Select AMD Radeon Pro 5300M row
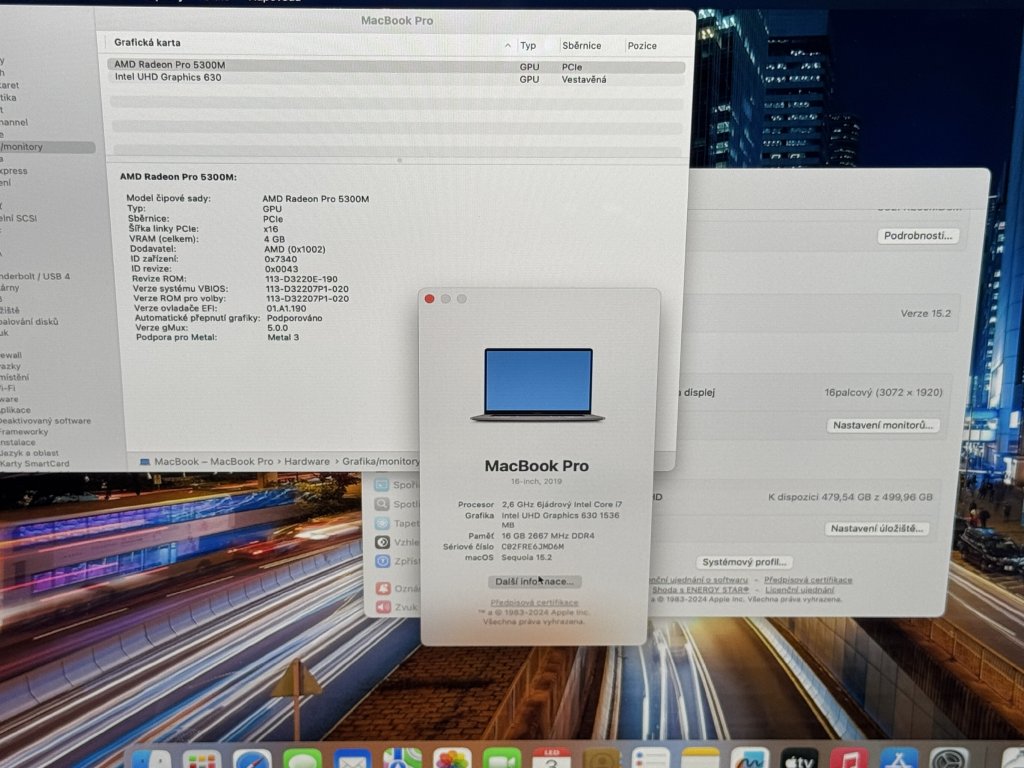 pos(396,65)
